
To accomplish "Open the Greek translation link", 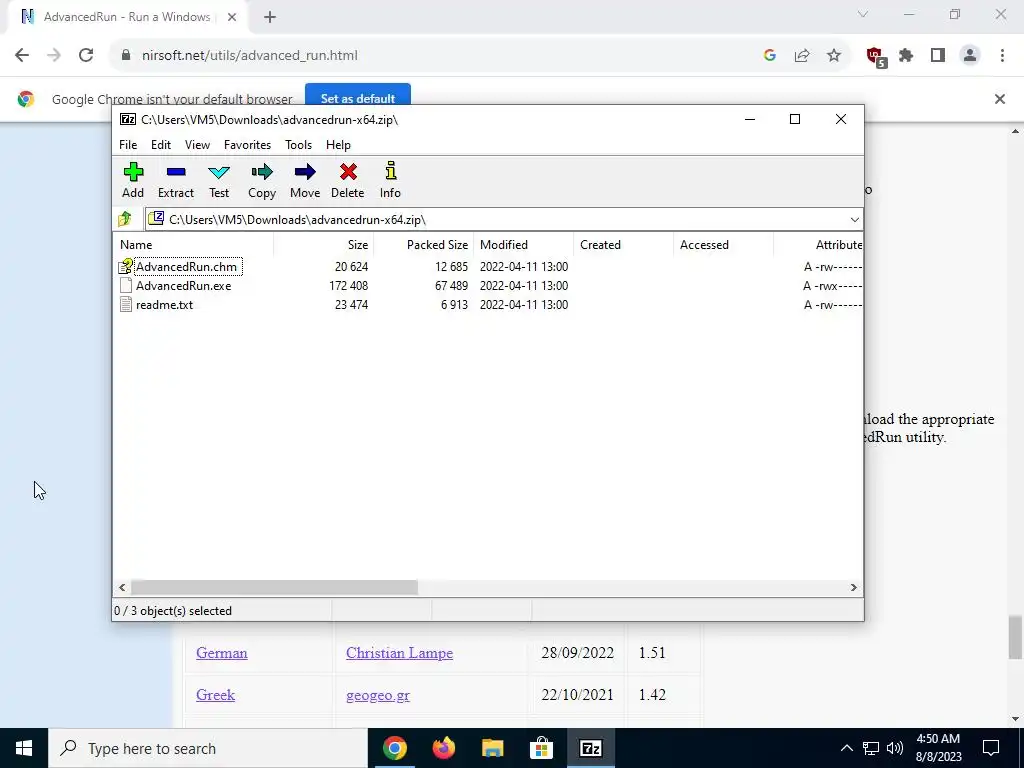I will click(x=216, y=695).
